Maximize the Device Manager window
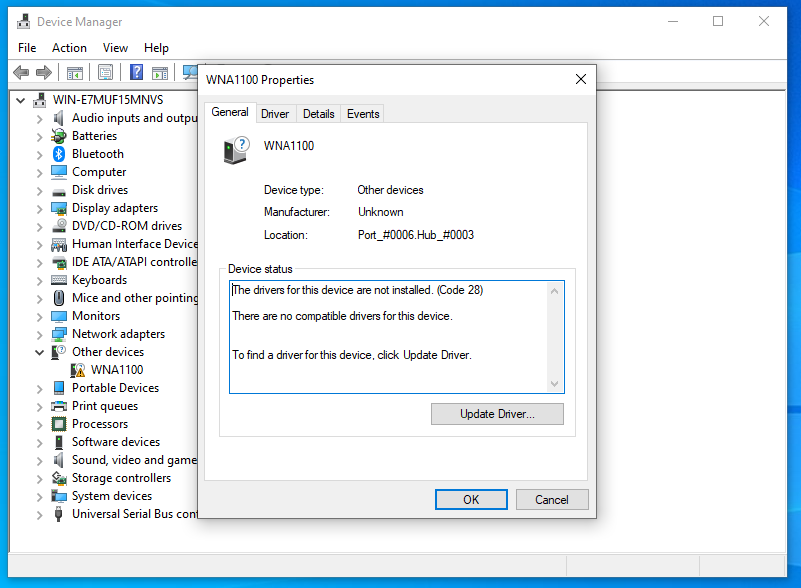This screenshot has height=588, width=801. pos(718,21)
